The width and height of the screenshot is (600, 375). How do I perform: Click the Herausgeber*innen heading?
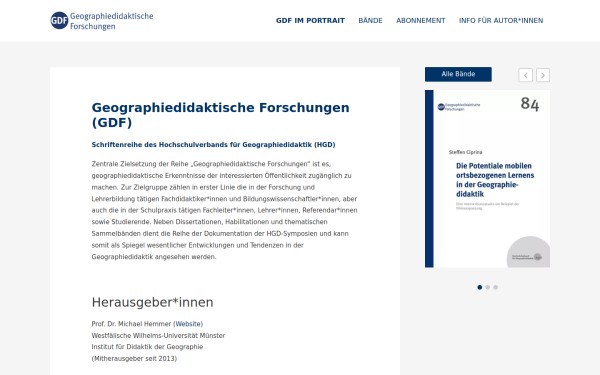point(152,302)
